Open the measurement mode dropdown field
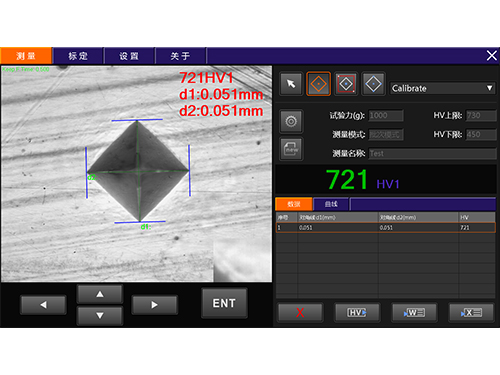This screenshot has width=500, height=375. pos(386,135)
